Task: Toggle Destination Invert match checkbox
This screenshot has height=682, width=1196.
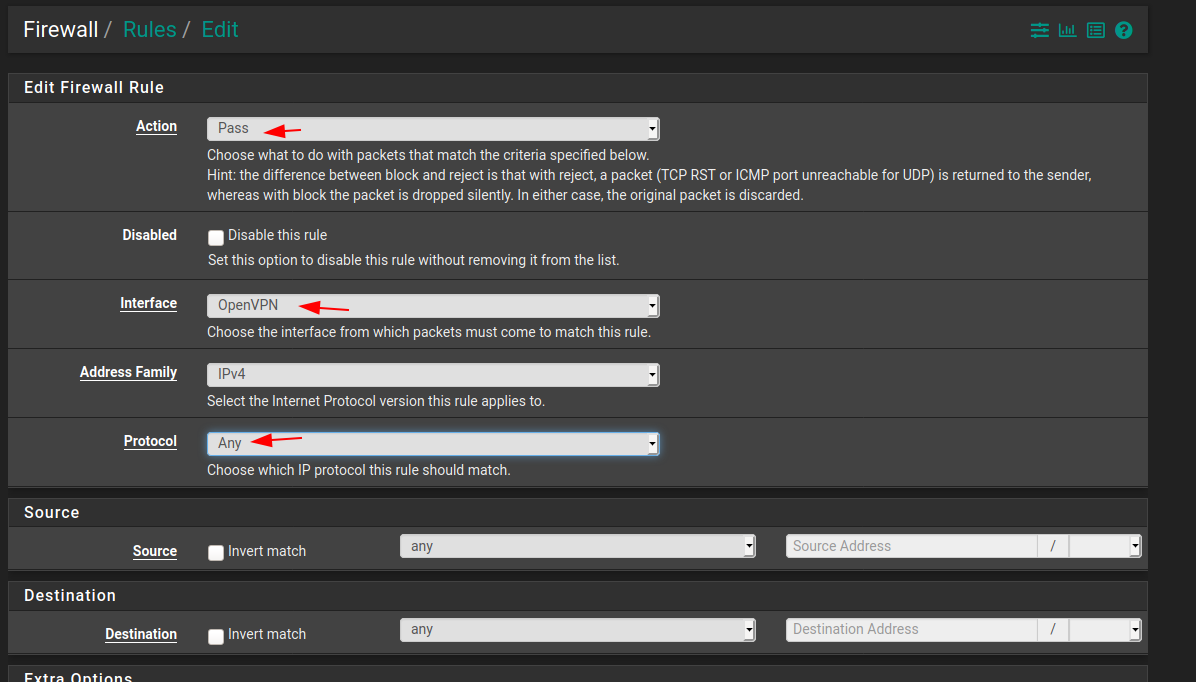Action: coord(216,635)
